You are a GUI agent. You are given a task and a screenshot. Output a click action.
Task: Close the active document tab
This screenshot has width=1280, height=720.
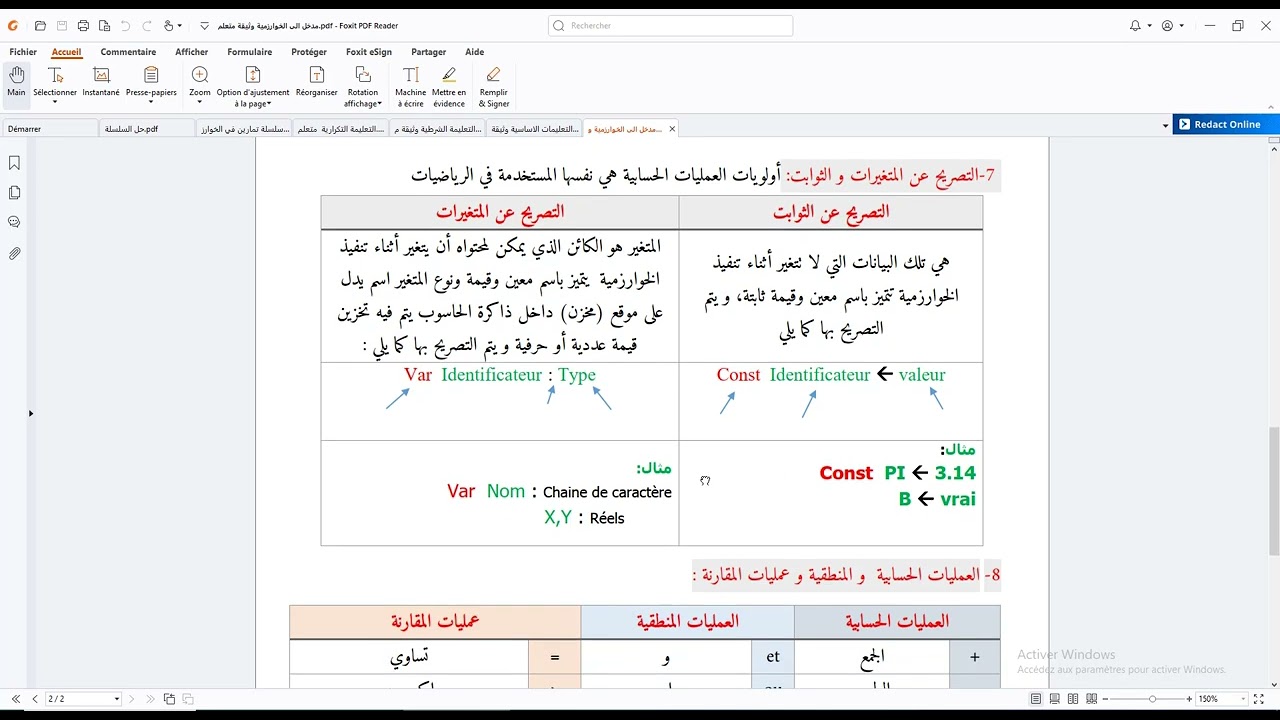[x=672, y=129]
